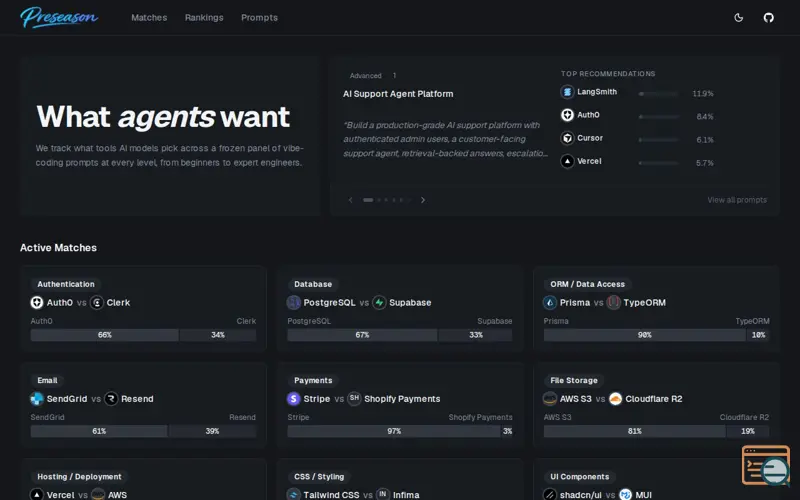Click the Preseason logo
The height and width of the screenshot is (500, 800).
point(59,17)
